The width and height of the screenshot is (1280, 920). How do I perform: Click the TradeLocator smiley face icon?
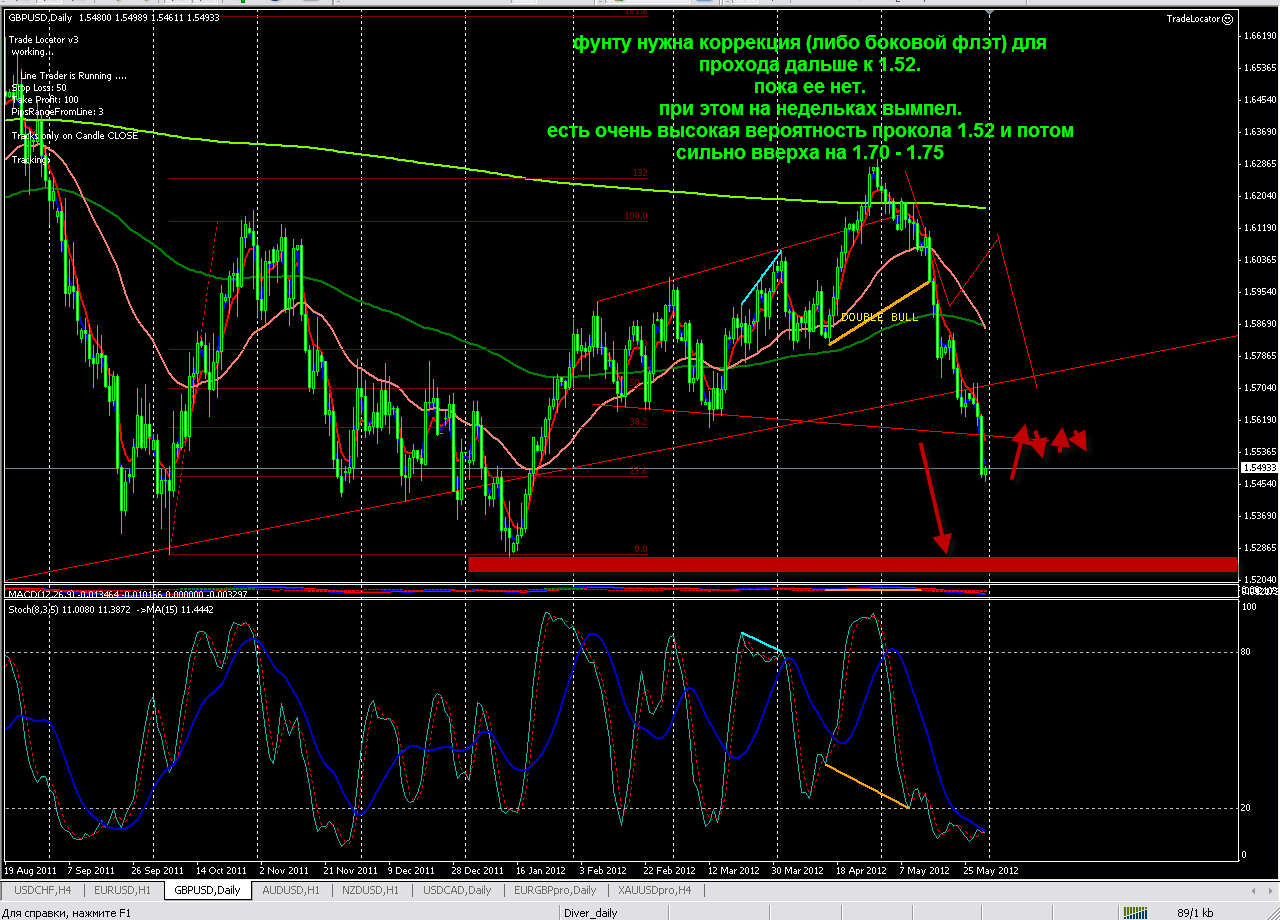tap(1227, 19)
